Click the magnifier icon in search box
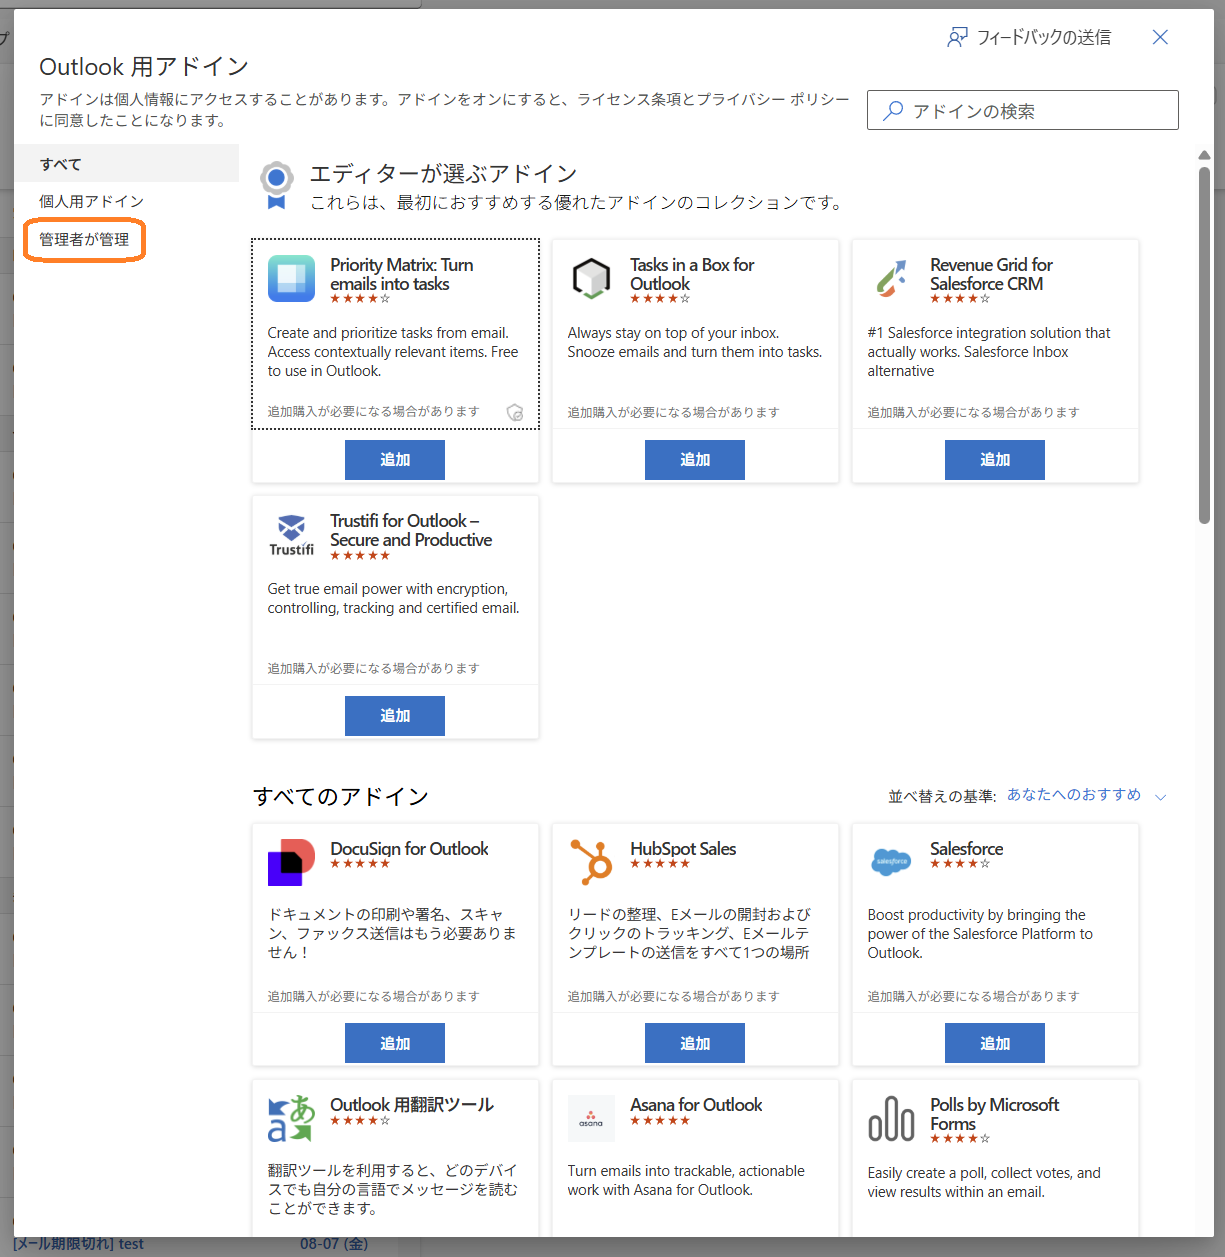 pos(893,110)
